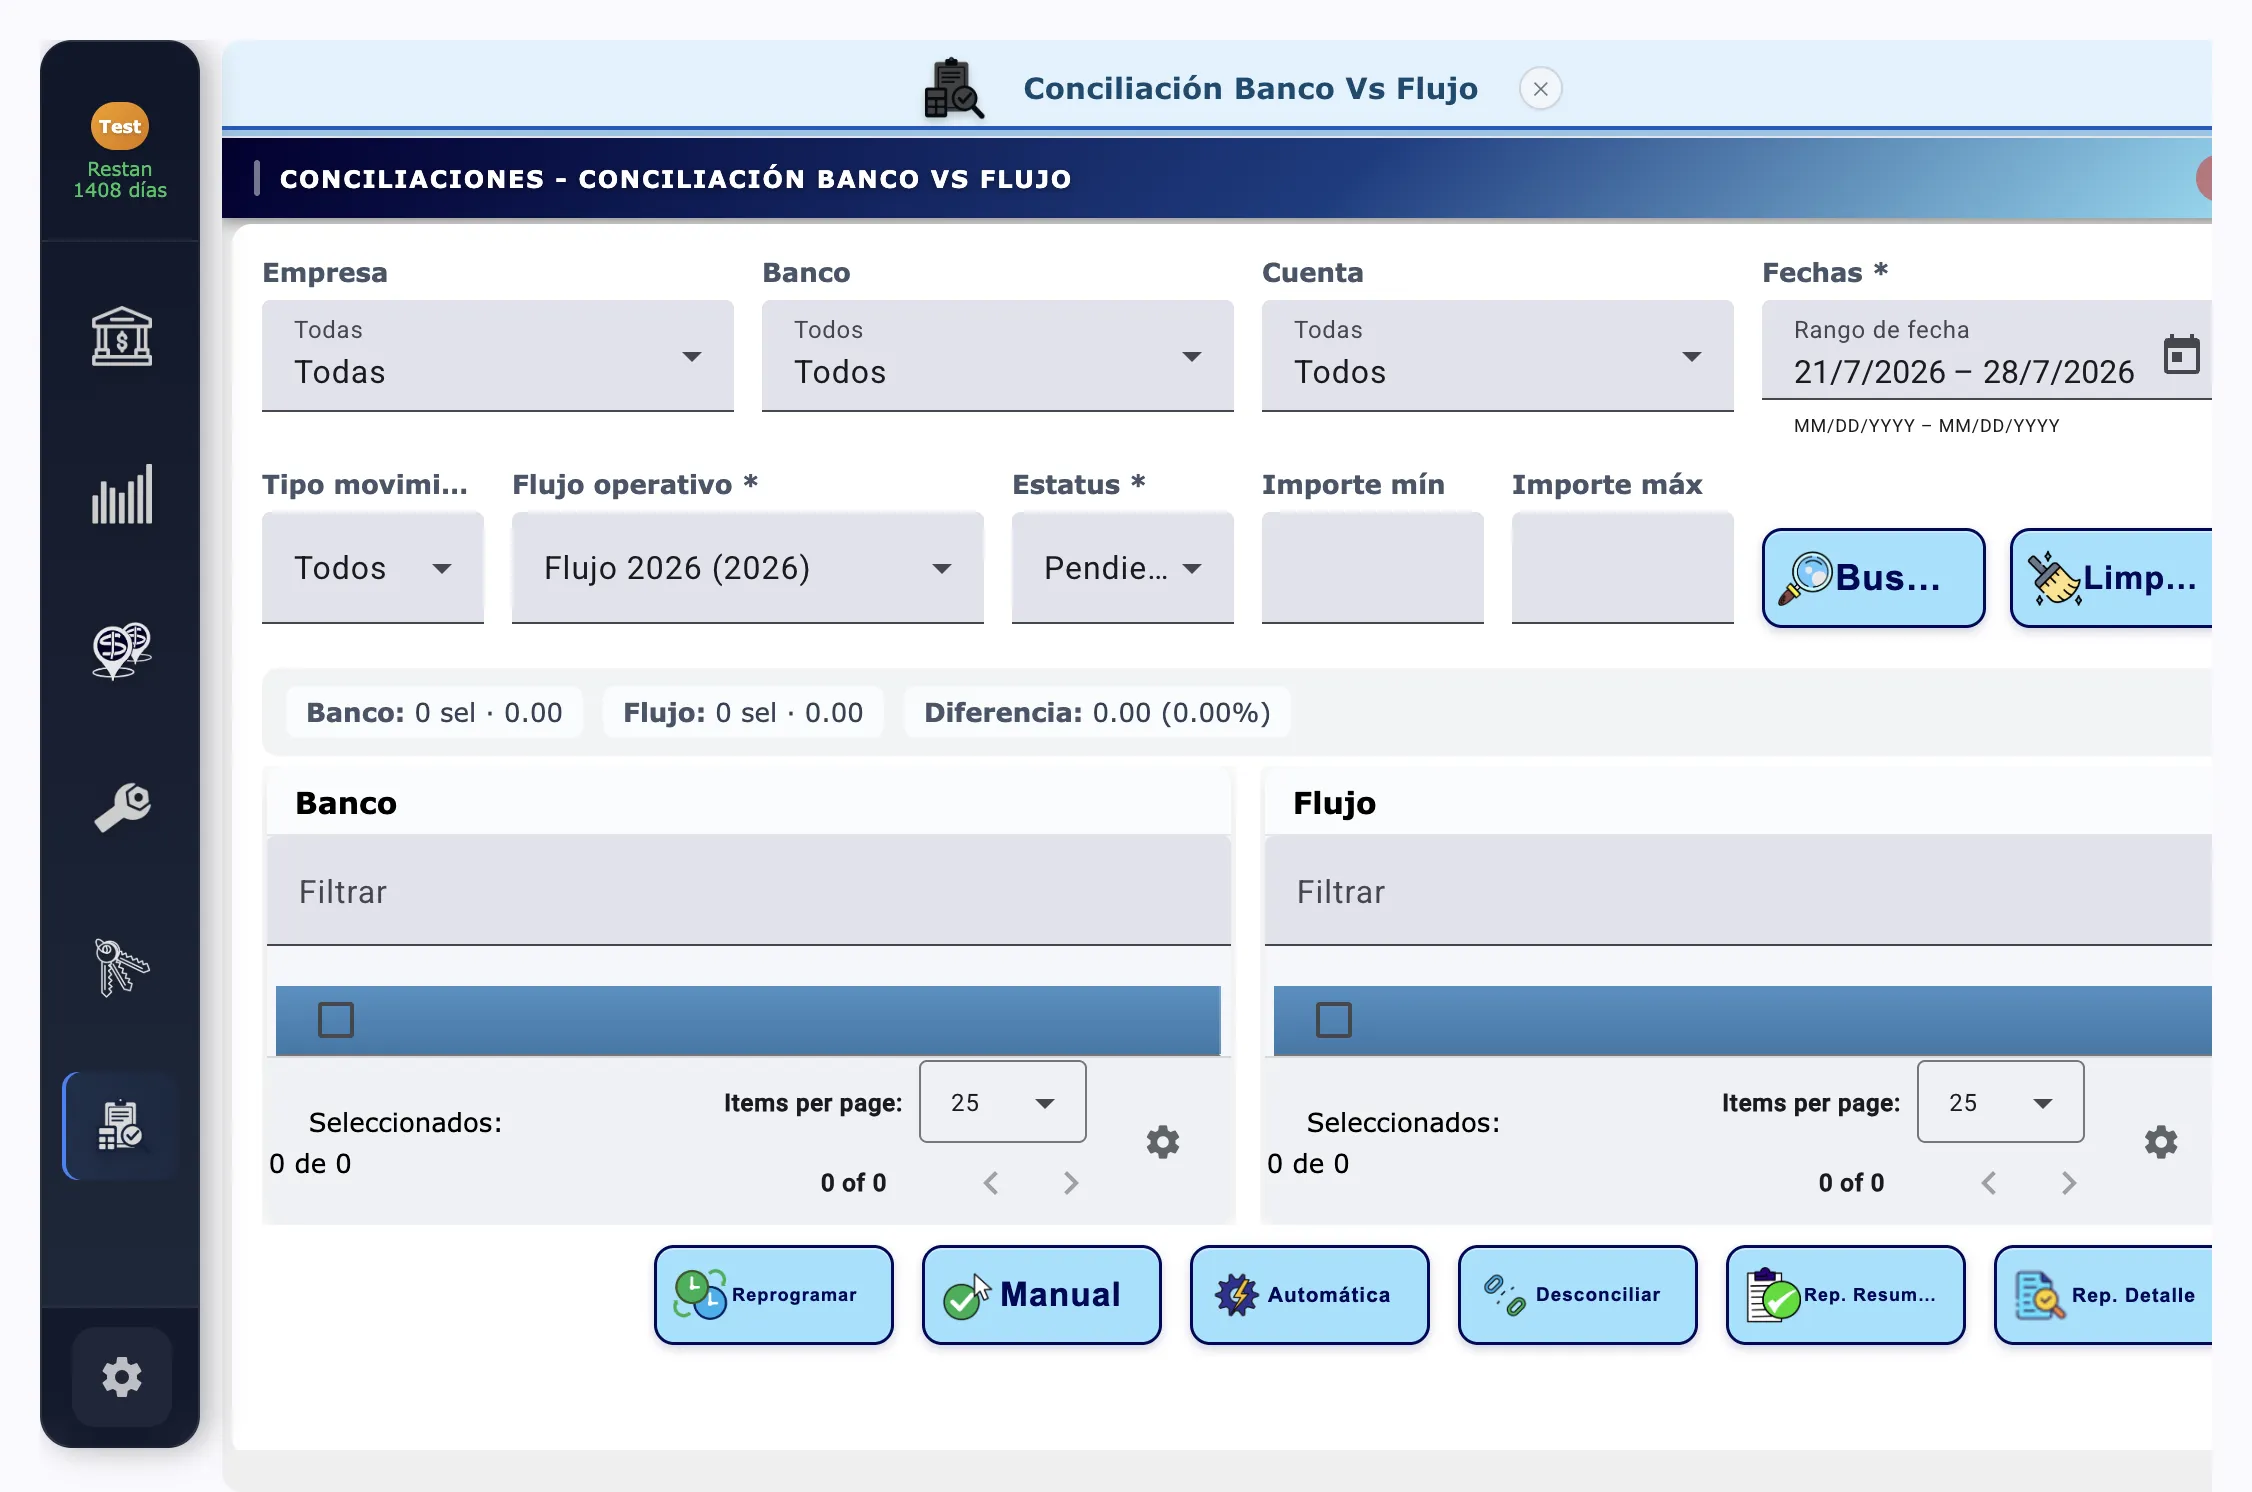Focus the Flujo table Filtrar field

(1738, 891)
